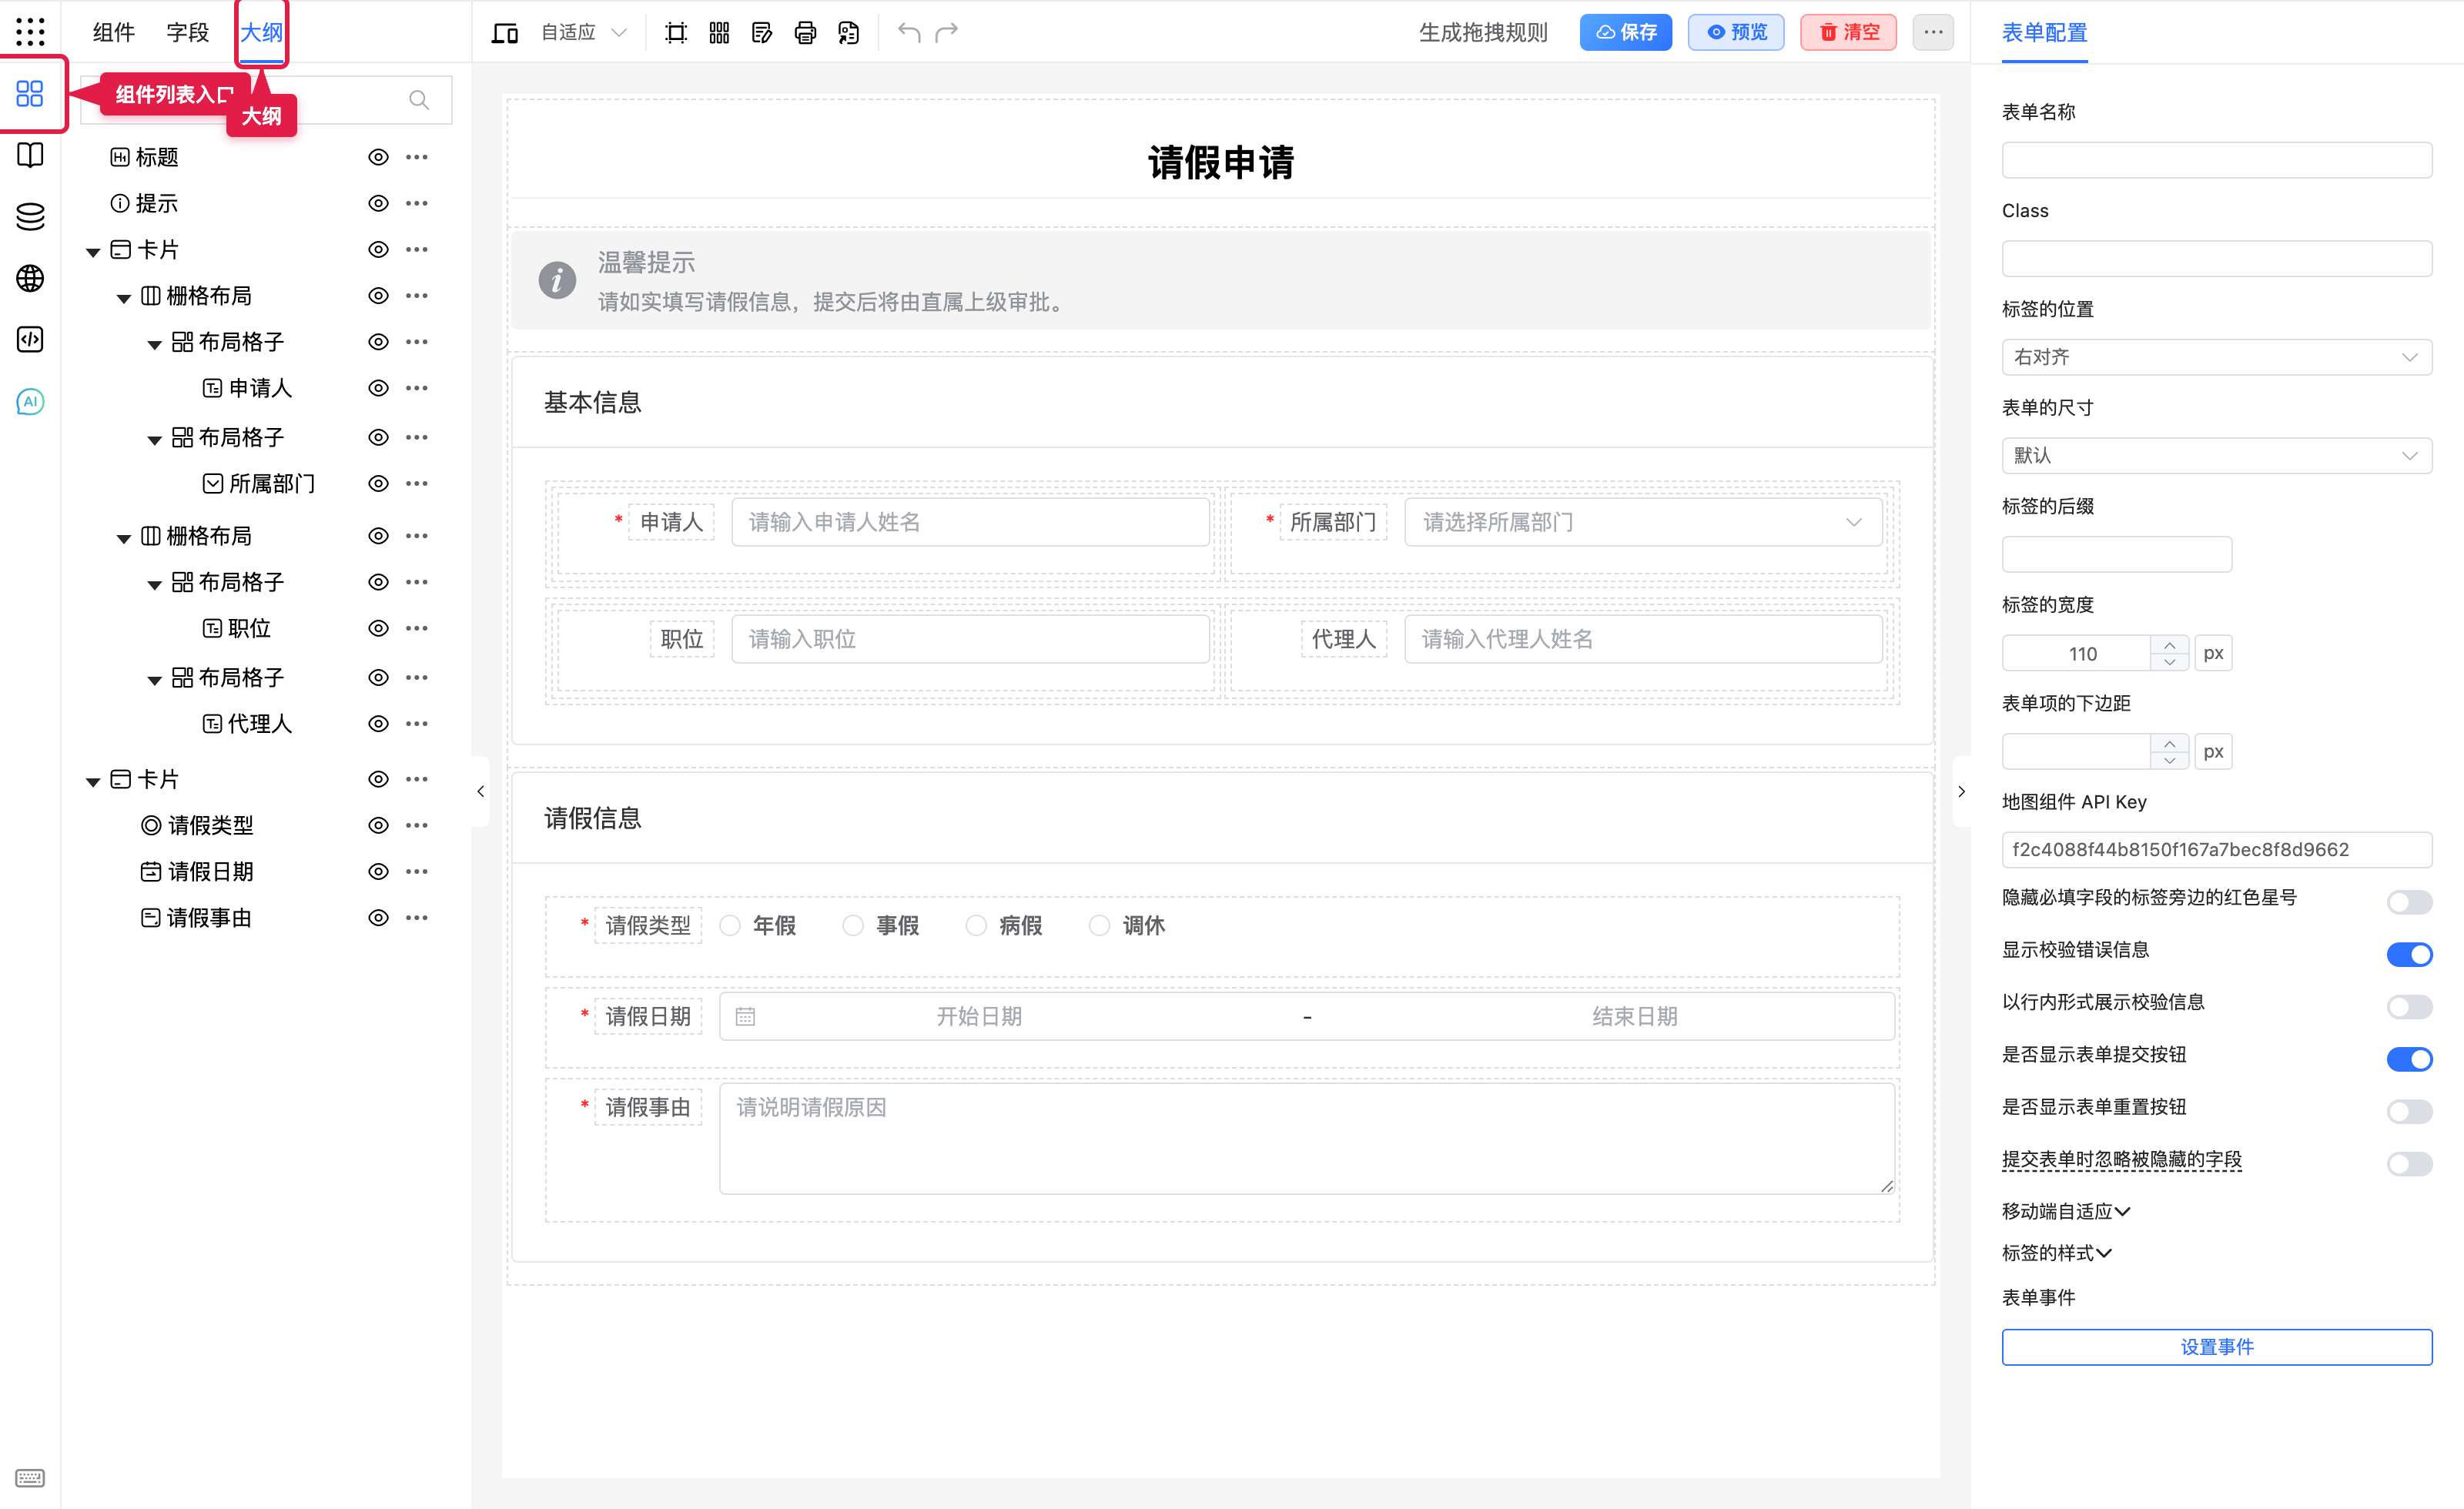Toggle visibility of 申请人 in outline
2464x1509 pixels.
378,388
